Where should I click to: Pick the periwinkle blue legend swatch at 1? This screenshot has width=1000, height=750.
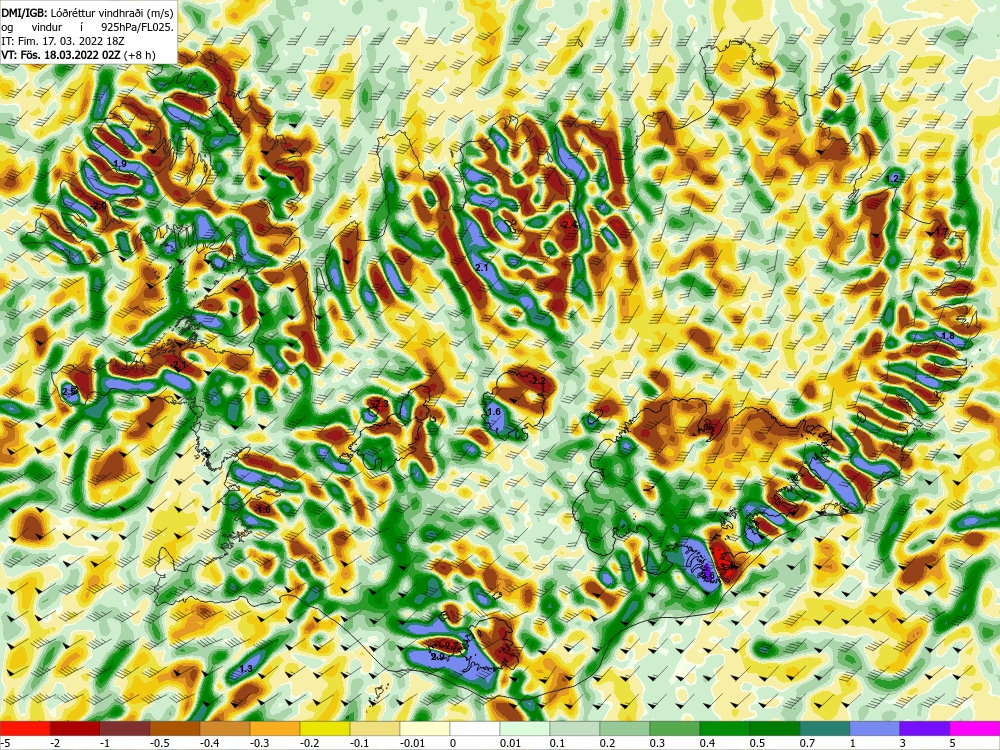[x=875, y=728]
